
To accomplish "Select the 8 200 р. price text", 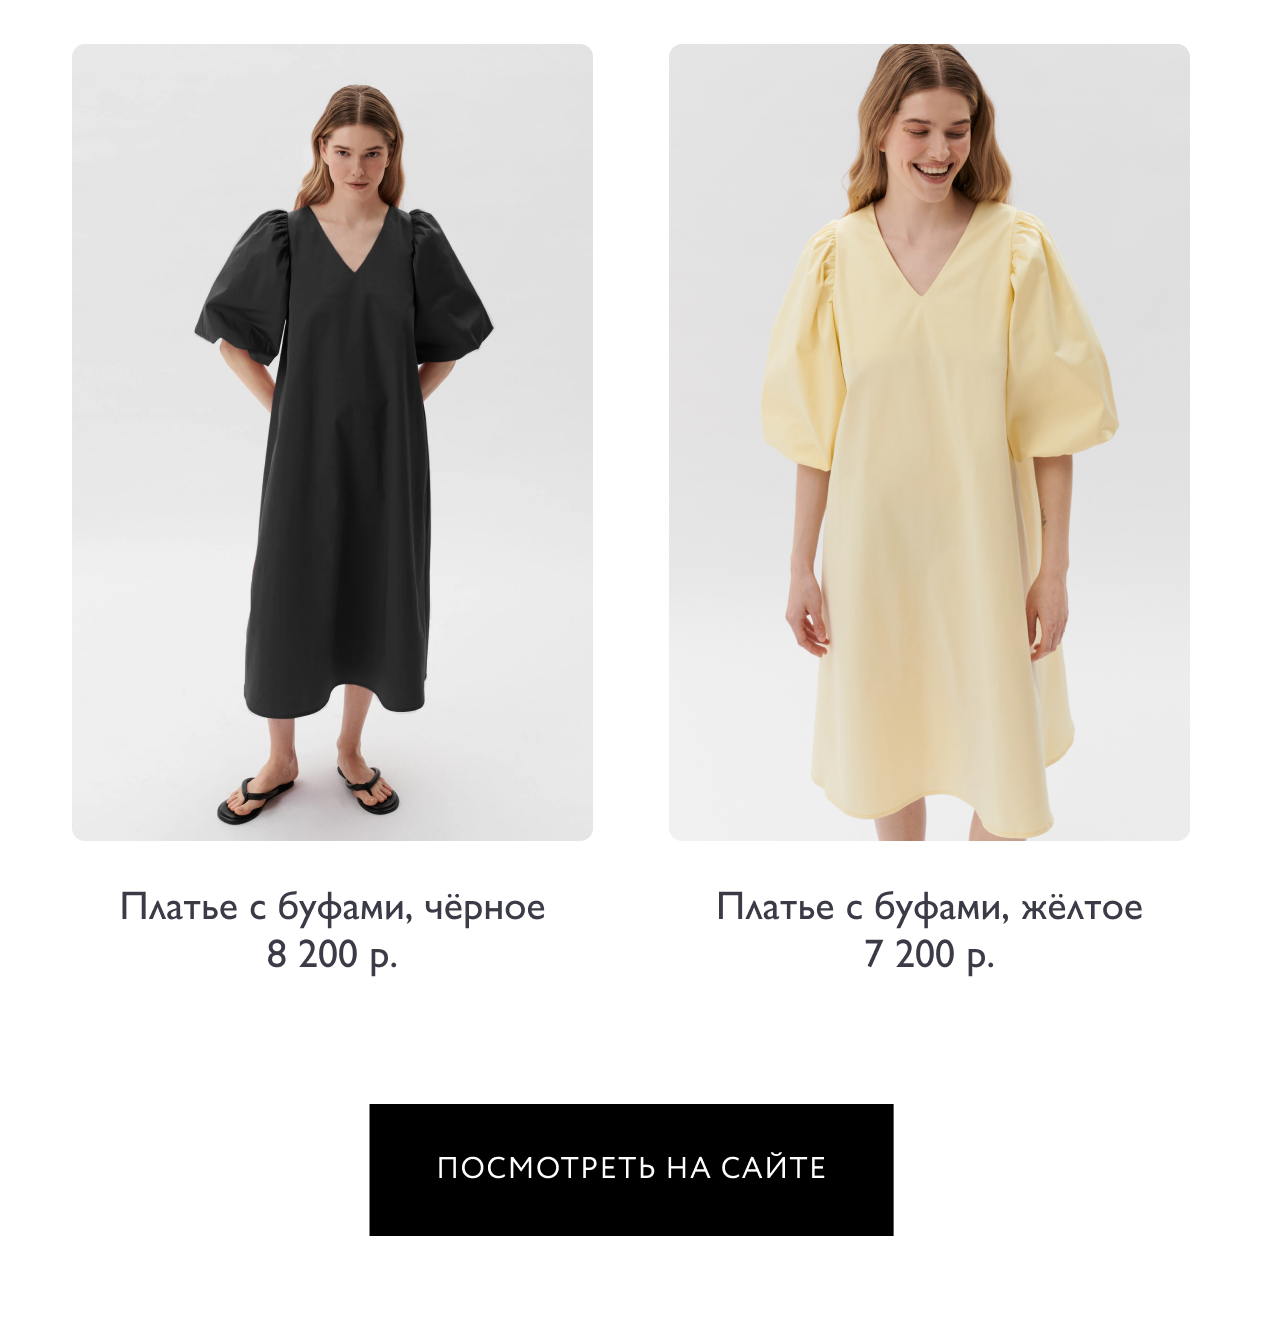I will coord(332,955).
